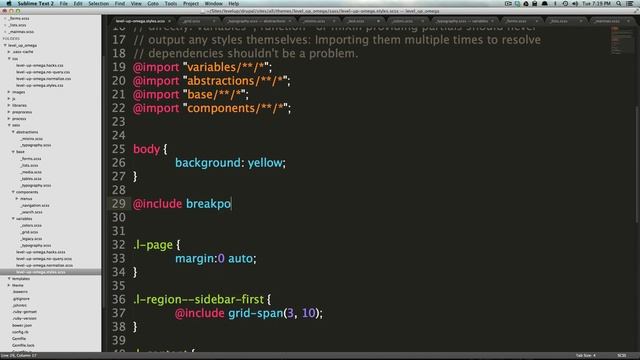Open _legacy.scss under variables
This screenshot has width=640, height=360.
[x=31, y=239]
